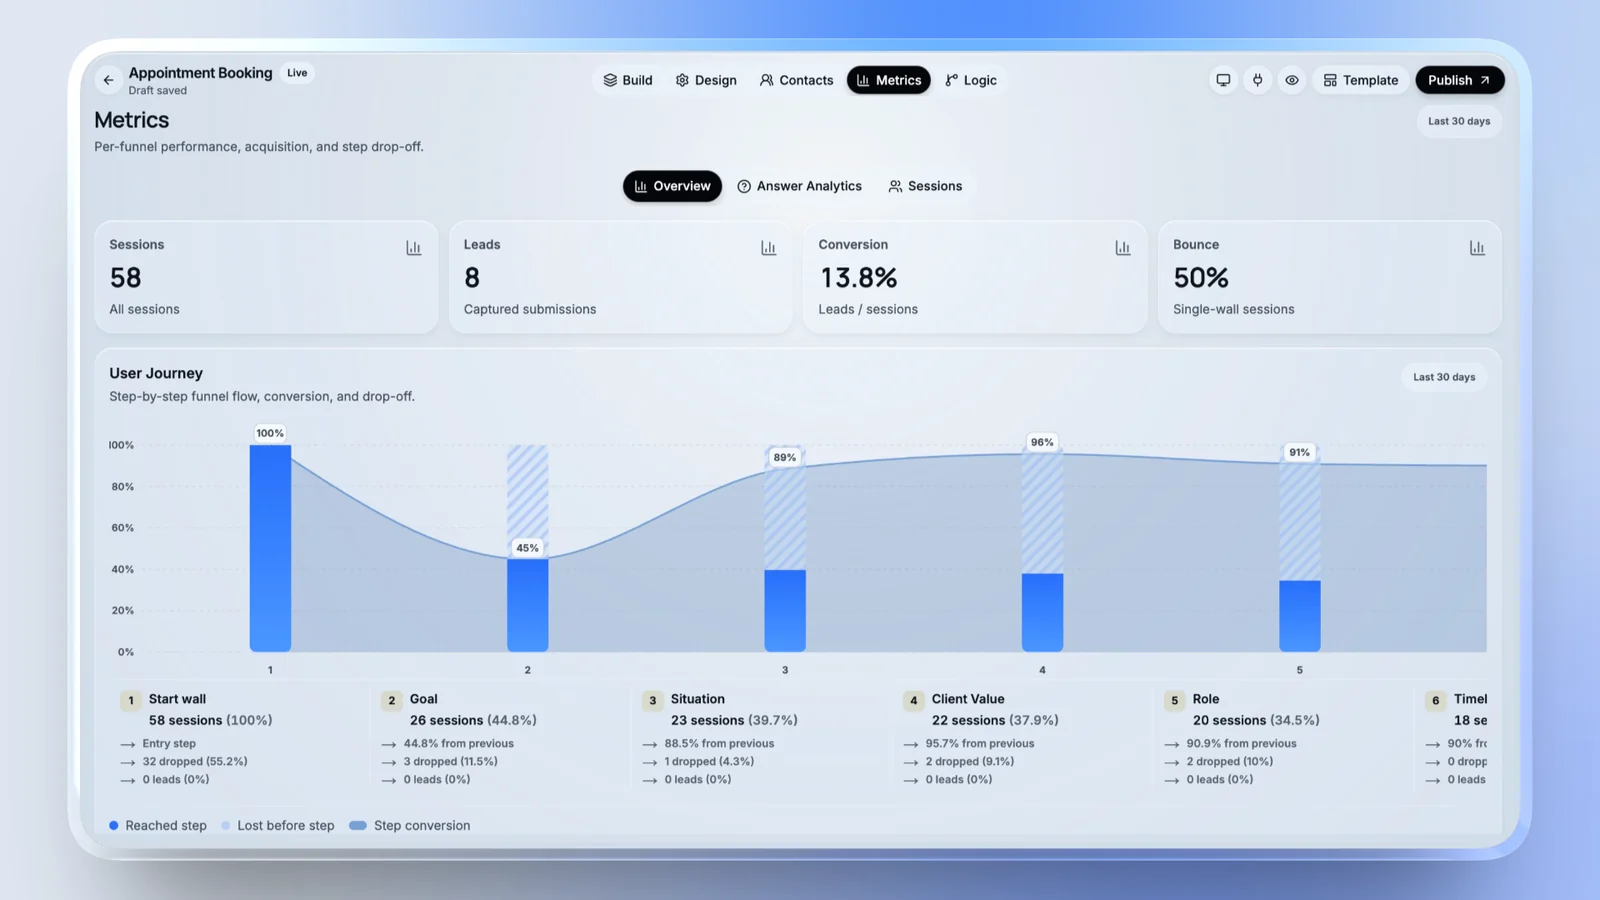The width and height of the screenshot is (1600, 900).
Task: Click the 58 sessions value on Sessions card
Action: [x=126, y=277]
